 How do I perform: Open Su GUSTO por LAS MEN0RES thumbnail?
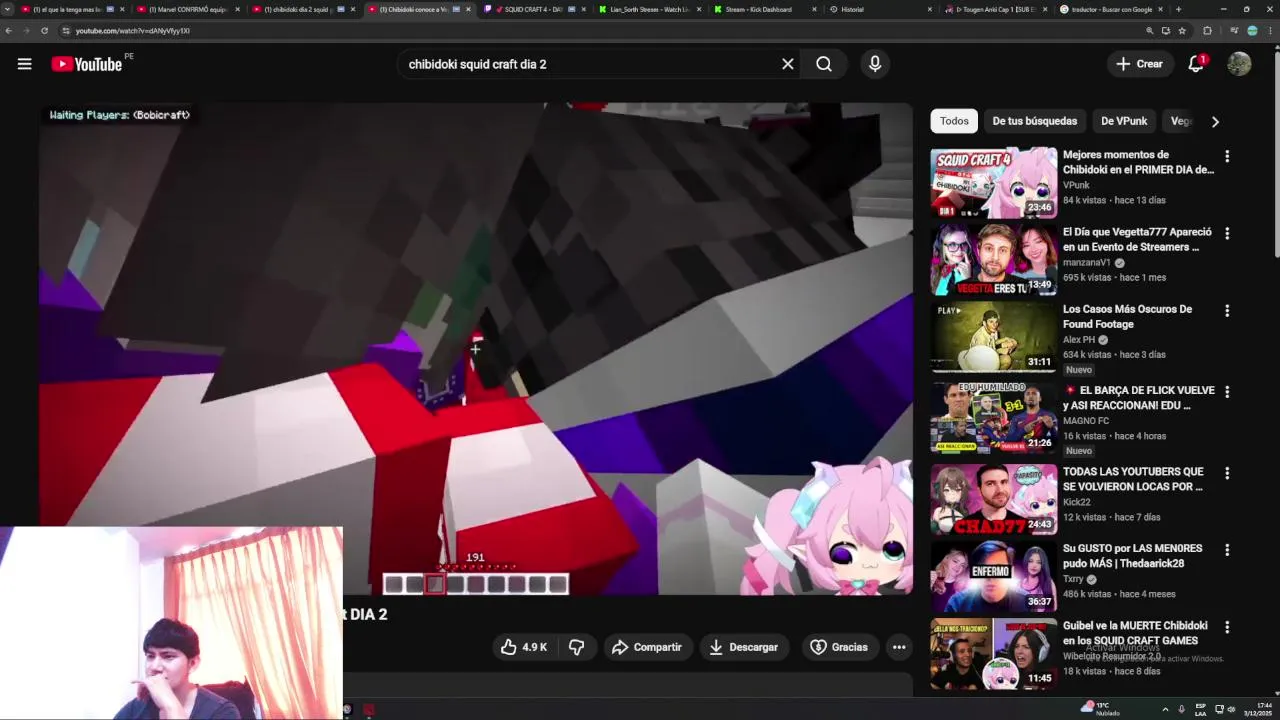tap(993, 576)
